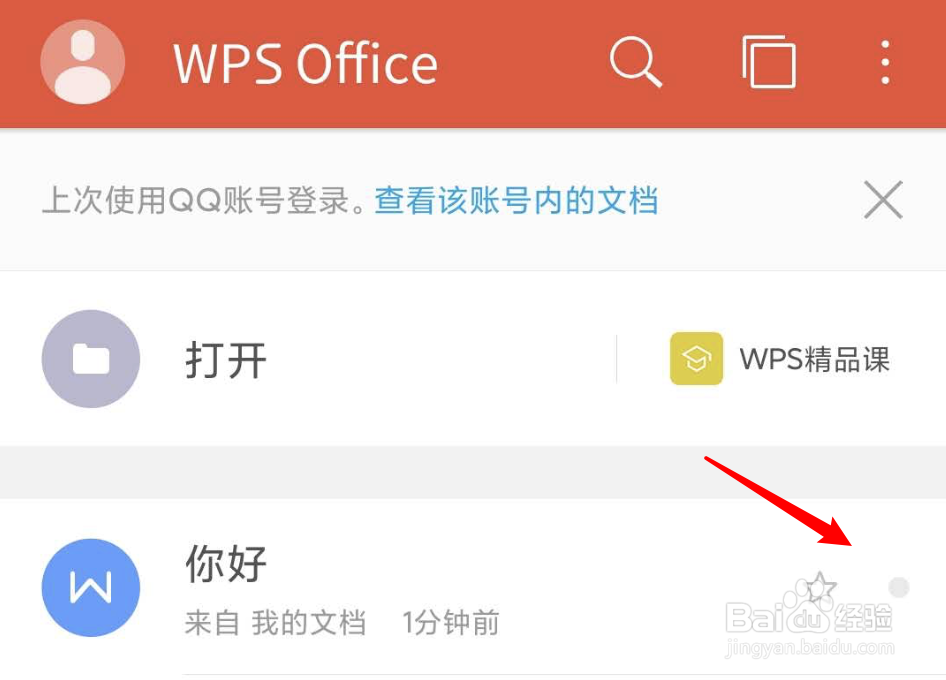Image resolution: width=946 pixels, height=680 pixels.
Task: Tap the yellow WPS精品课 graduation icon
Action: [696, 358]
